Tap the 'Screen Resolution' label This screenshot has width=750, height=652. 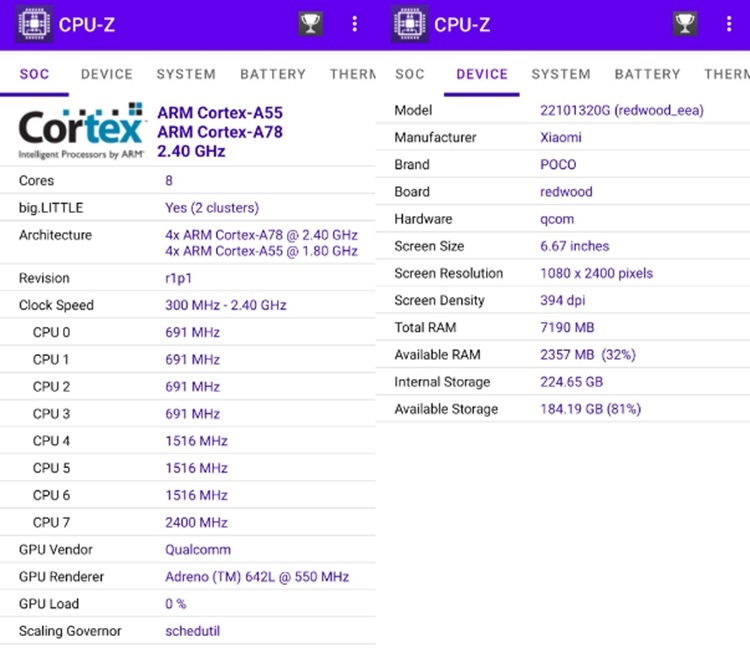point(449,273)
